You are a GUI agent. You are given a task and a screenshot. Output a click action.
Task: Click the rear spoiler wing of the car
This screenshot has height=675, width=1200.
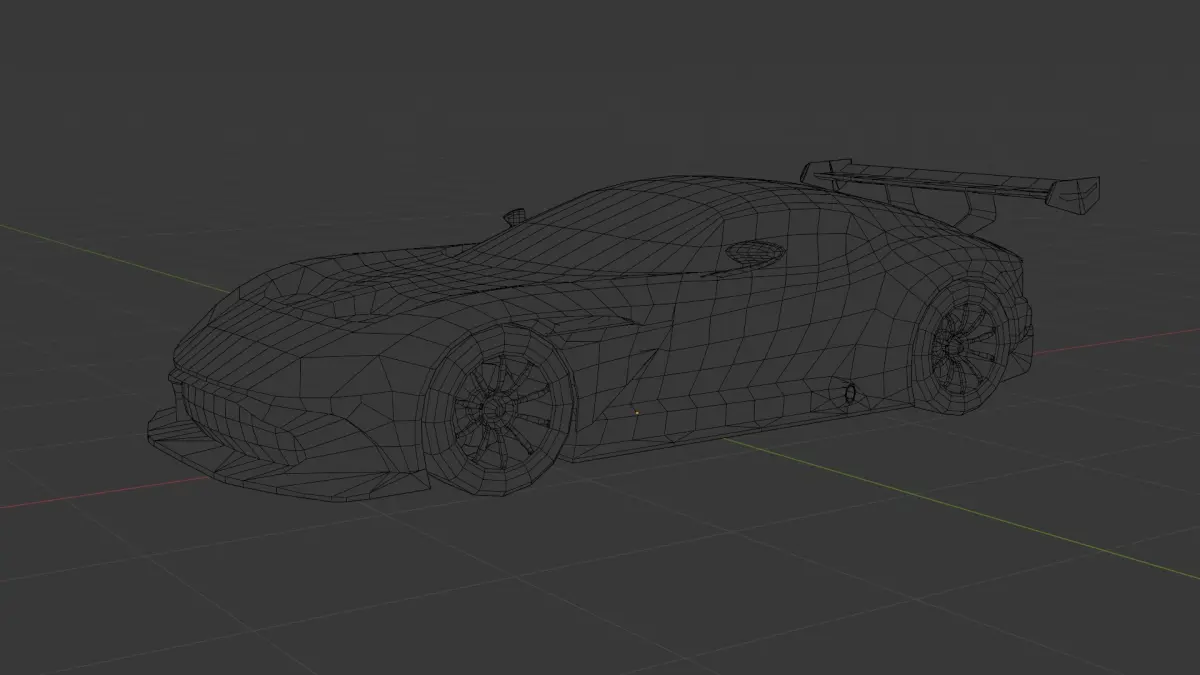(x=950, y=187)
